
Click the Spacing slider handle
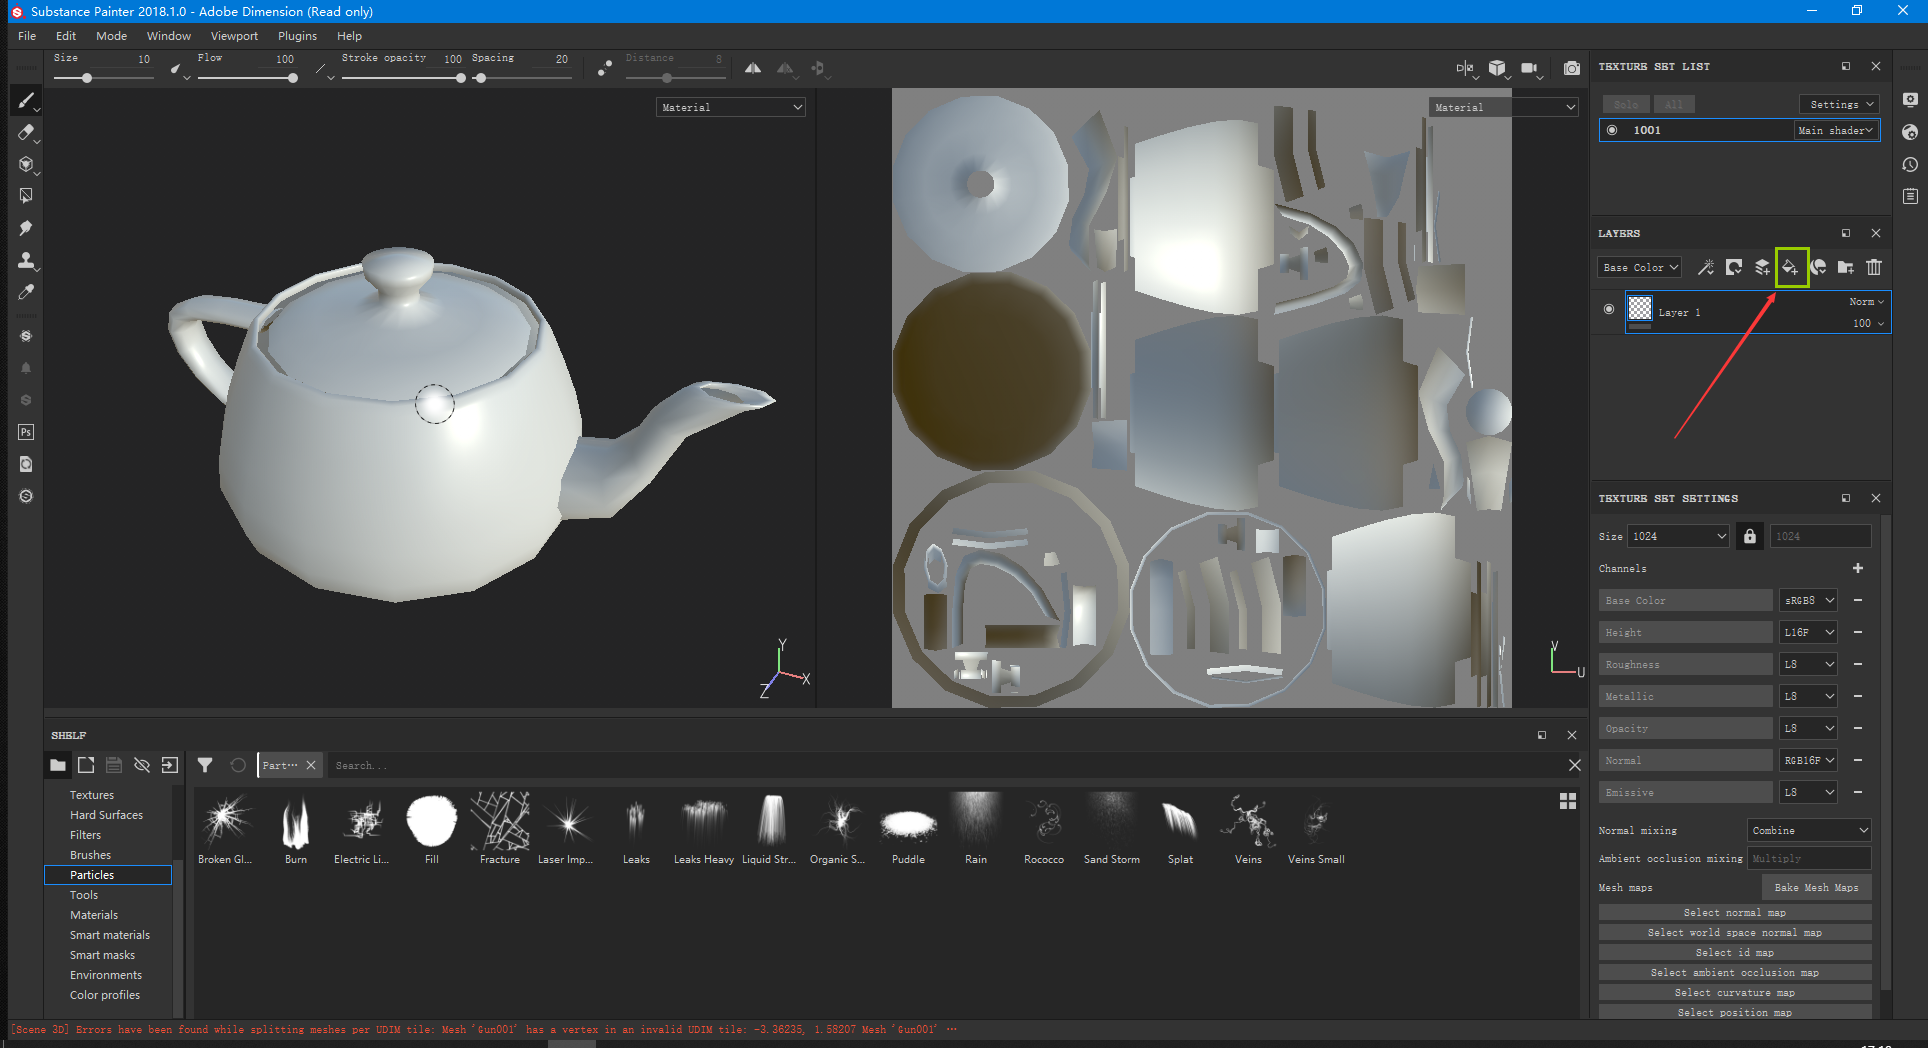pyautogui.click(x=481, y=78)
